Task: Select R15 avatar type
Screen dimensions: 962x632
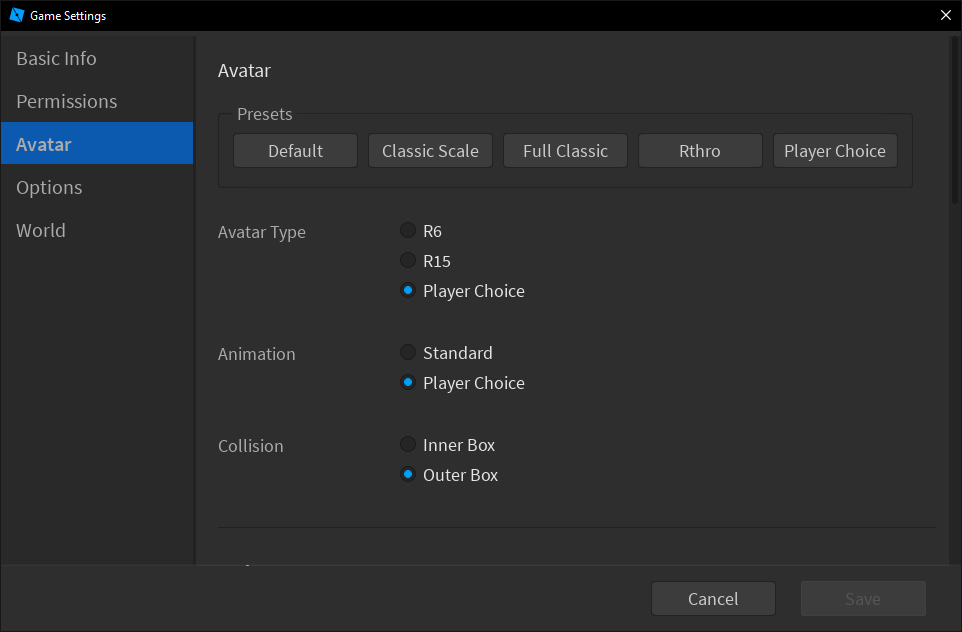Action: [408, 261]
